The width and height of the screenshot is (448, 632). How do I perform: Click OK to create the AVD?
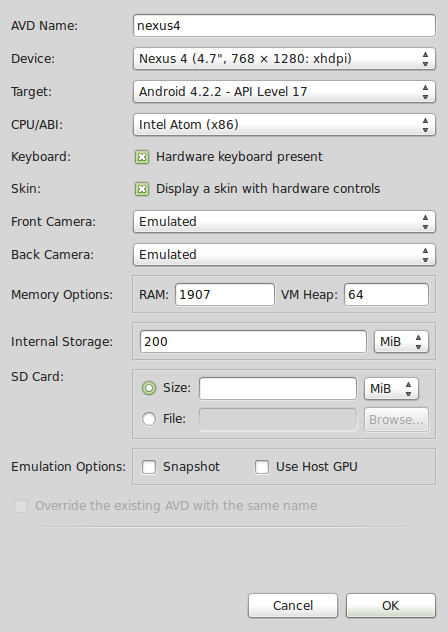pyautogui.click(x=391, y=605)
